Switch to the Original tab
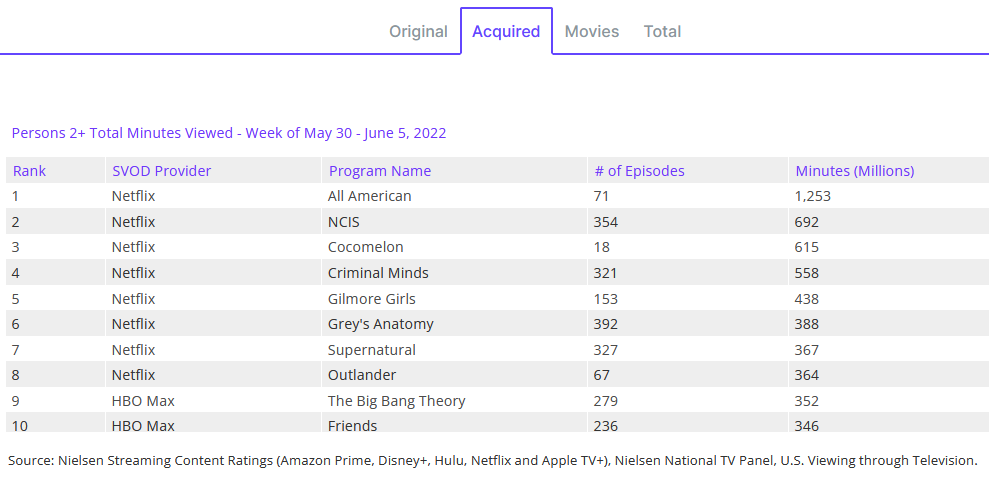The width and height of the screenshot is (989, 478). [418, 32]
